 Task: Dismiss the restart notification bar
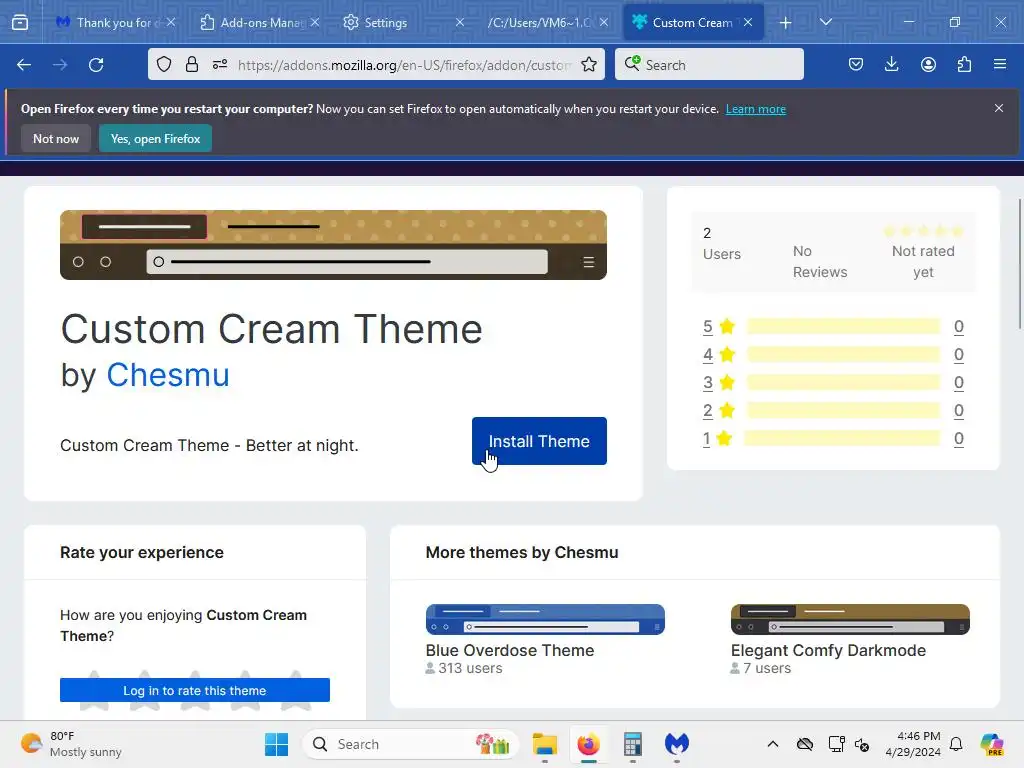pyautogui.click(x=999, y=108)
